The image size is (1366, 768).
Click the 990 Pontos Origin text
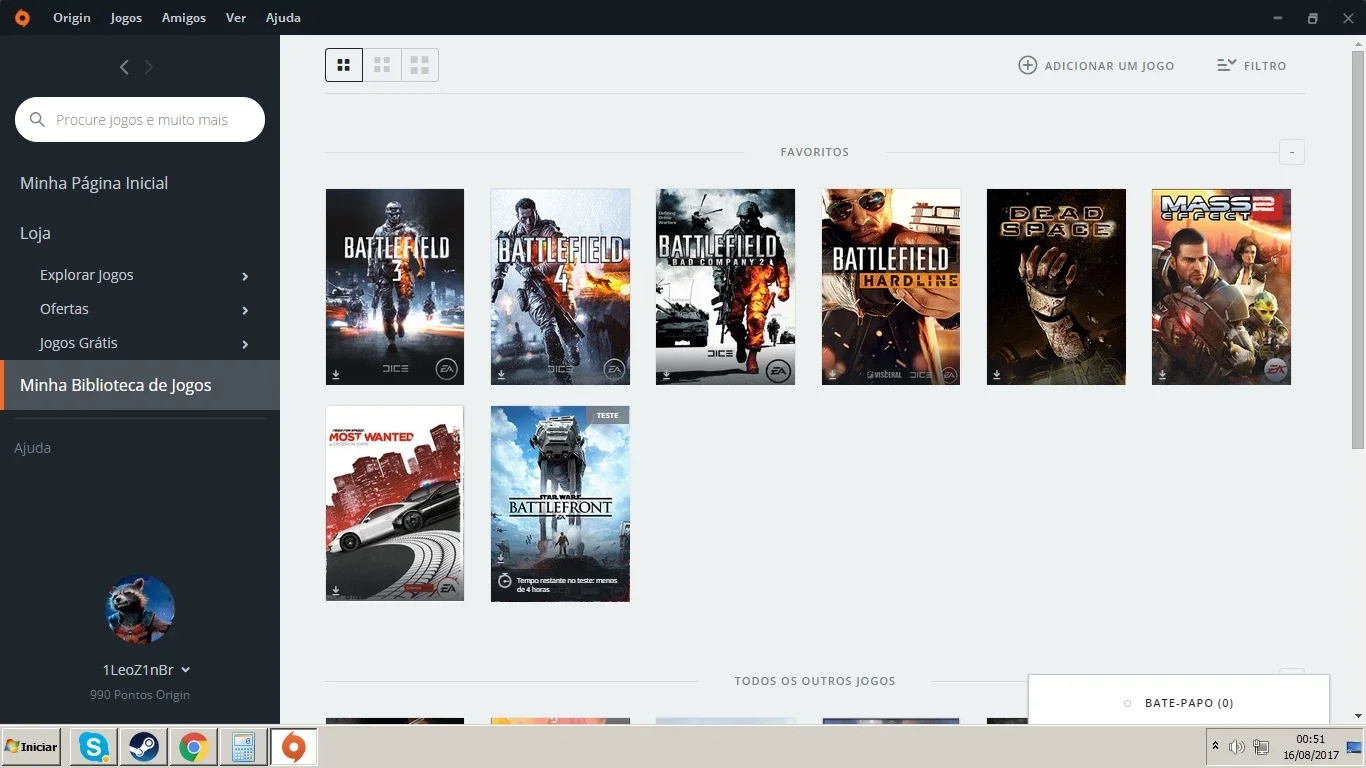(140, 695)
